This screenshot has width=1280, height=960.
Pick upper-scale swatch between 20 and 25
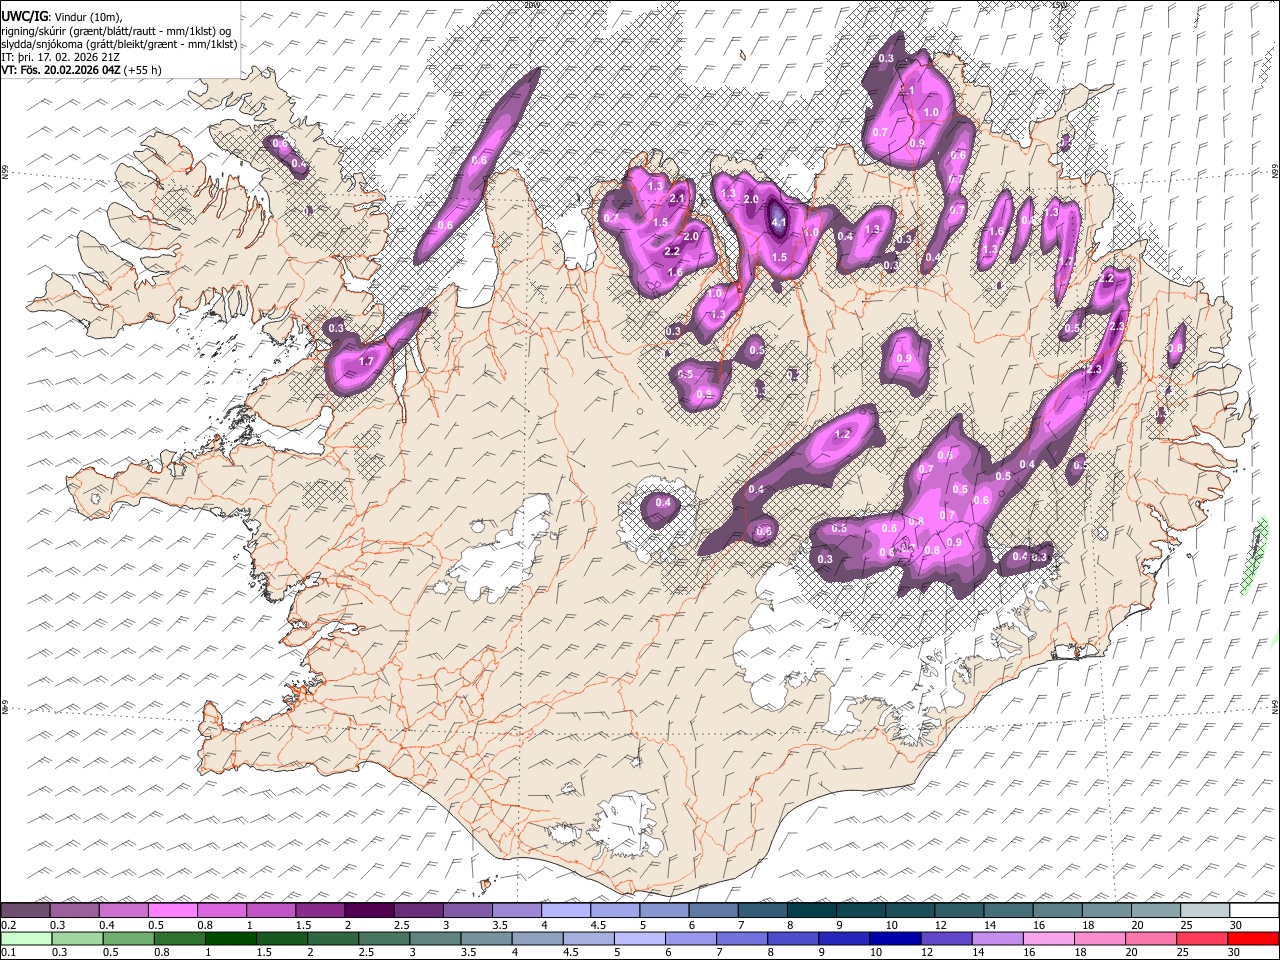point(1155,911)
